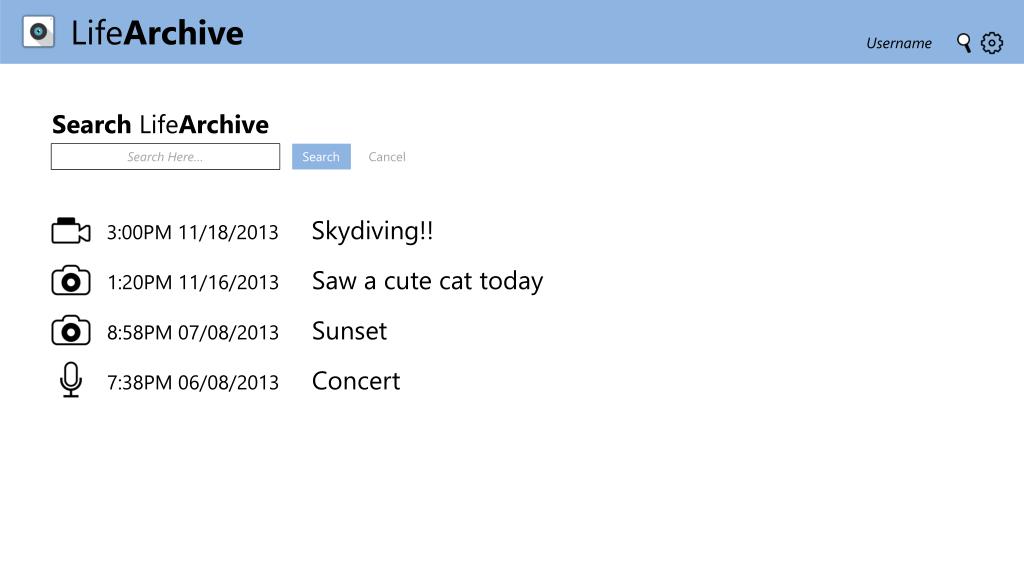Open settings with the gear icon
The width and height of the screenshot is (1024, 576).
[x=991, y=43]
